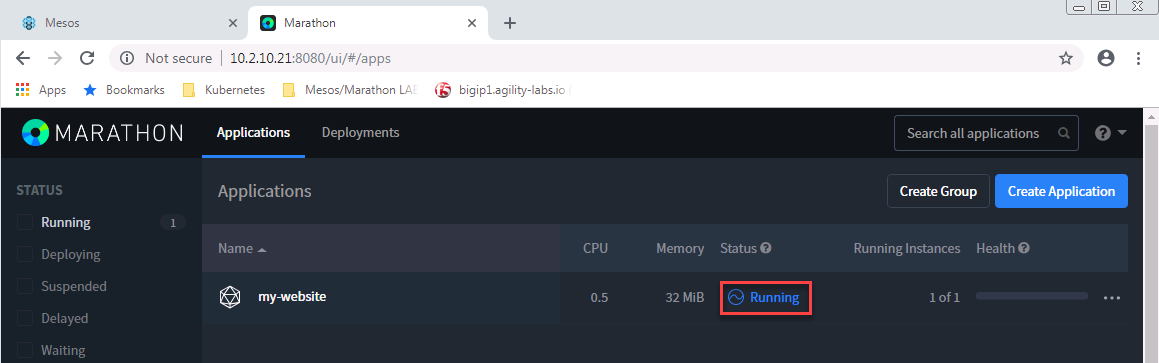Open the Apps grid shortcut
Image resolution: width=1159 pixels, height=363 pixels.
coord(40,90)
